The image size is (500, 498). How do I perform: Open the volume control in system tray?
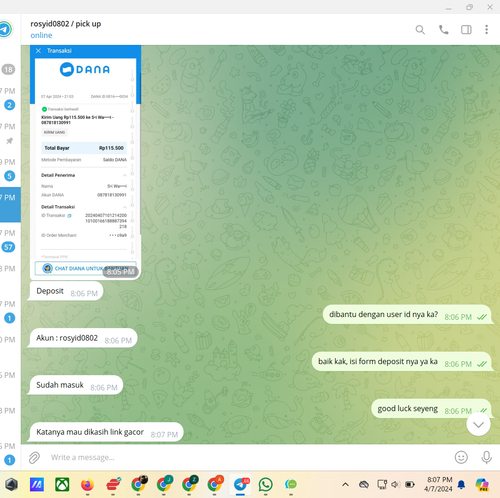tap(395, 484)
